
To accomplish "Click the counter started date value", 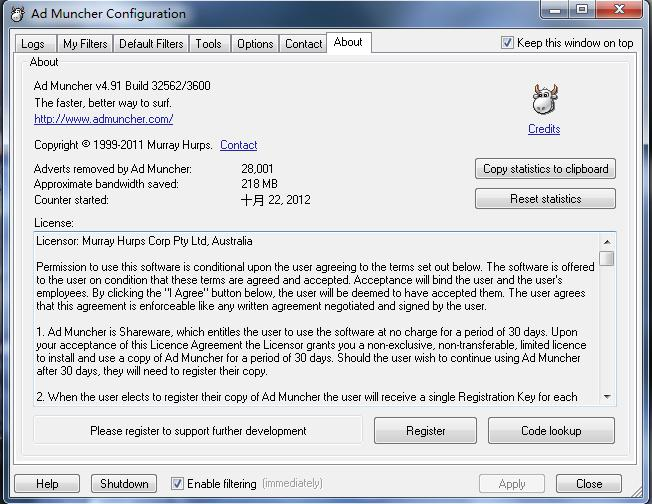I will tap(275, 200).
